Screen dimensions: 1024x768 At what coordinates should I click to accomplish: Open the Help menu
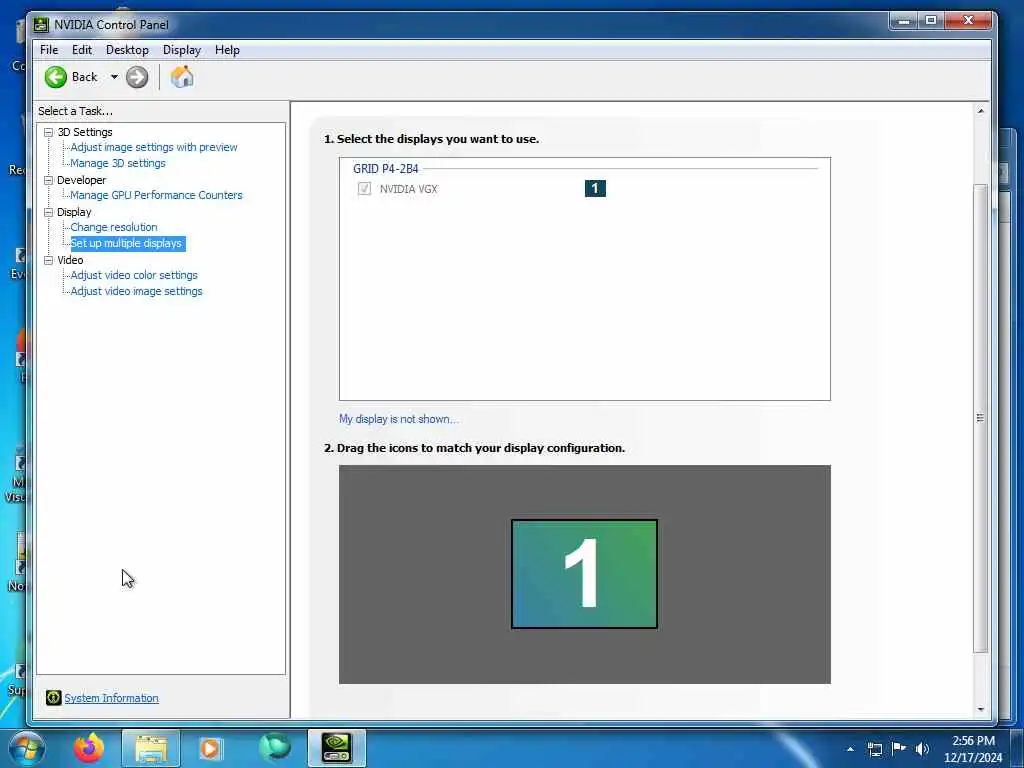pyautogui.click(x=227, y=50)
